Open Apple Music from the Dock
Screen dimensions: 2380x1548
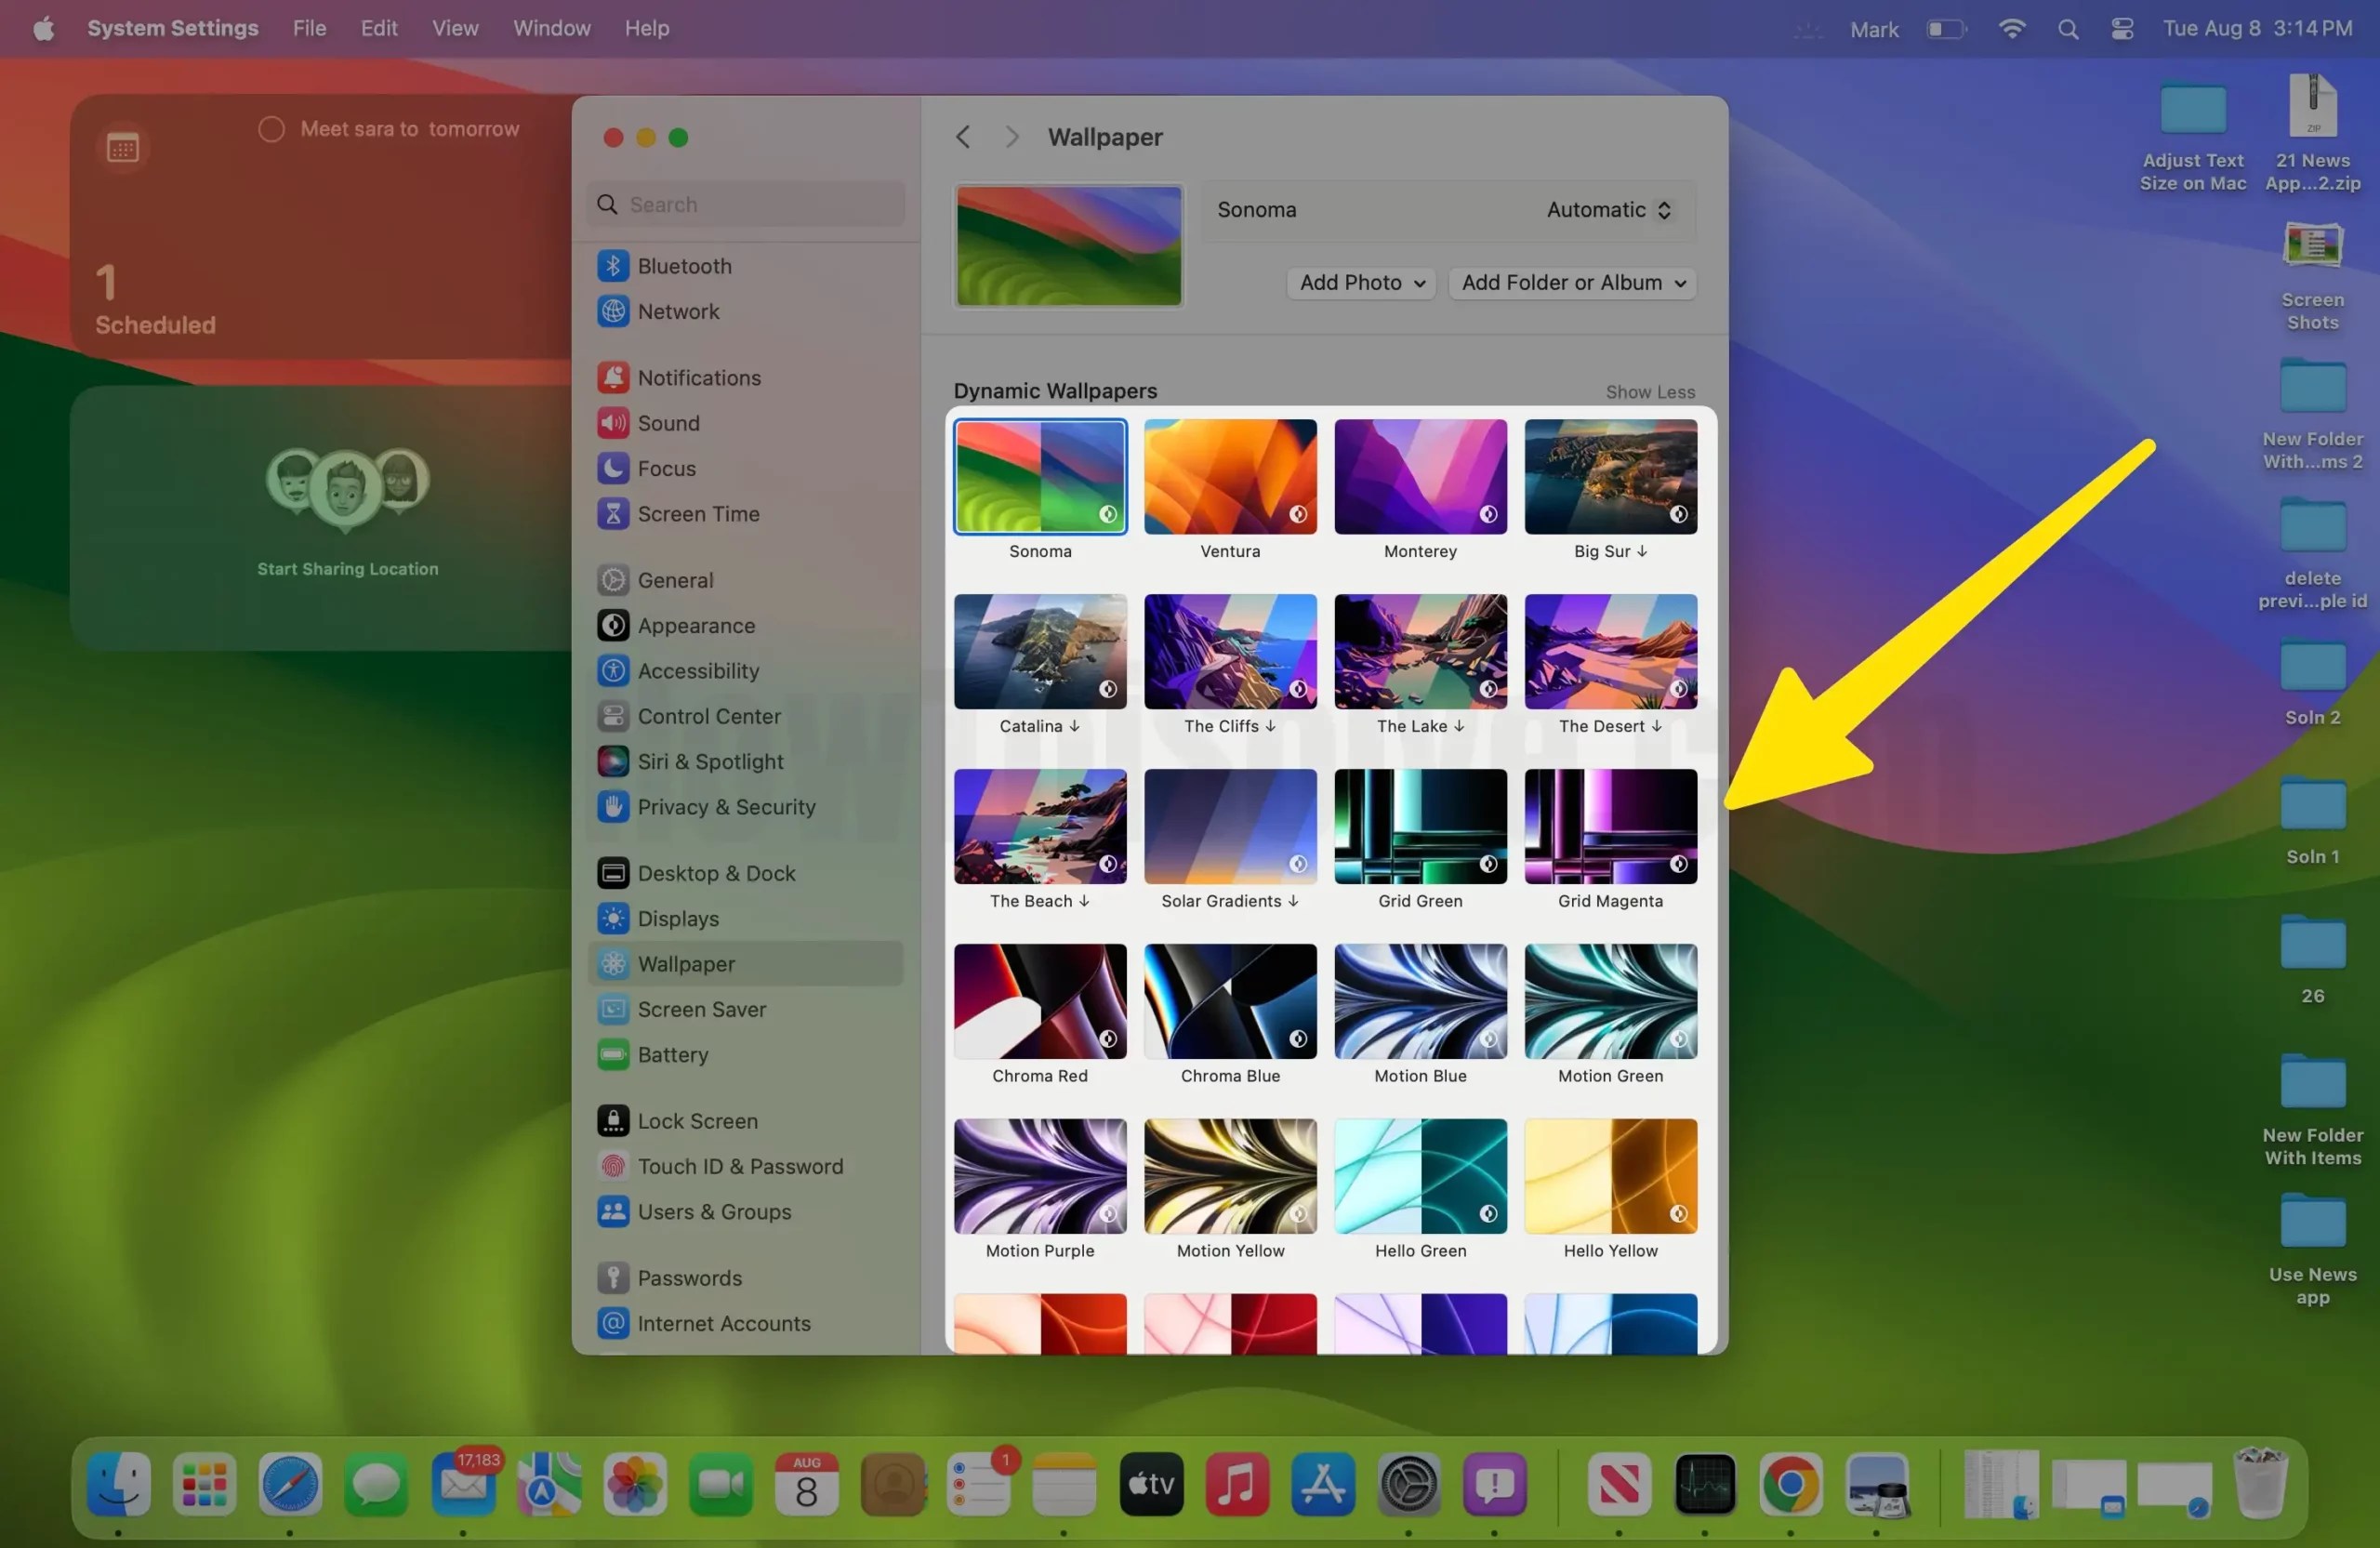(x=1237, y=1485)
